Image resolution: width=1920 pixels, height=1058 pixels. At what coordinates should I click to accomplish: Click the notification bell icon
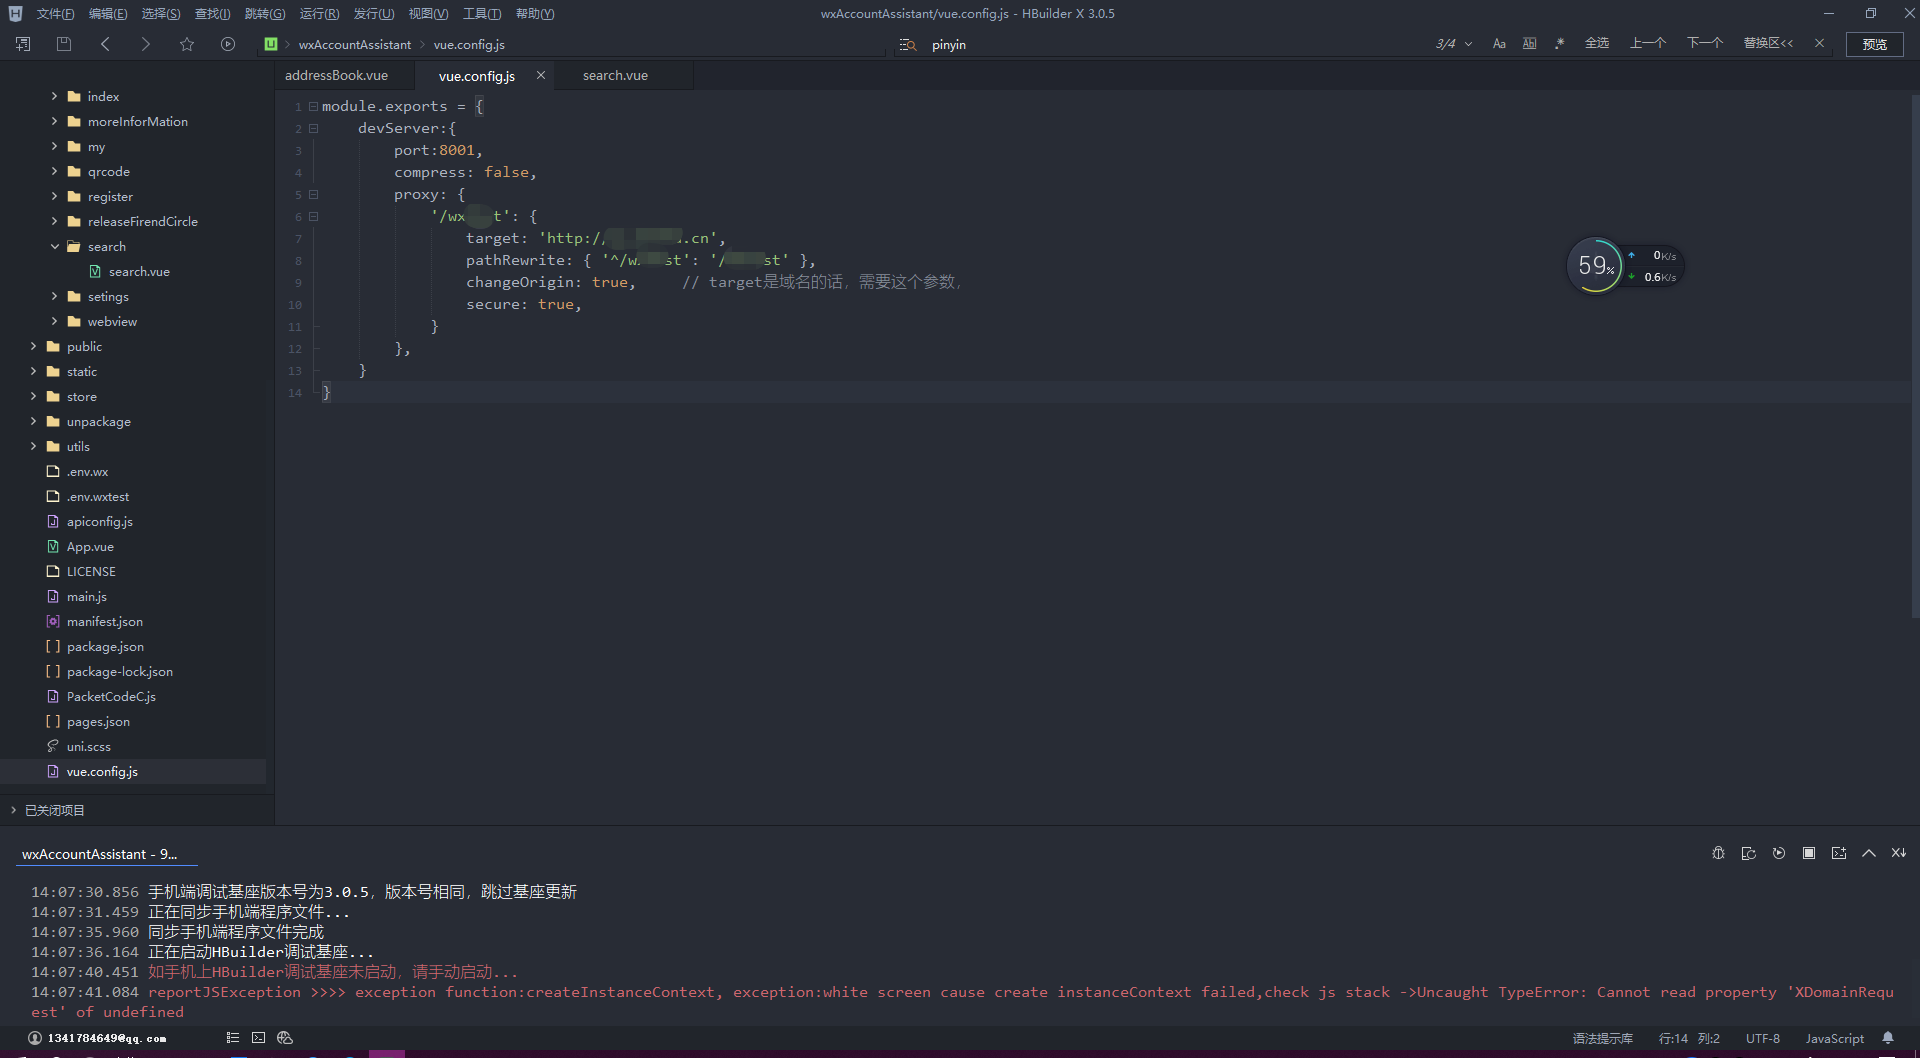click(x=1888, y=1038)
